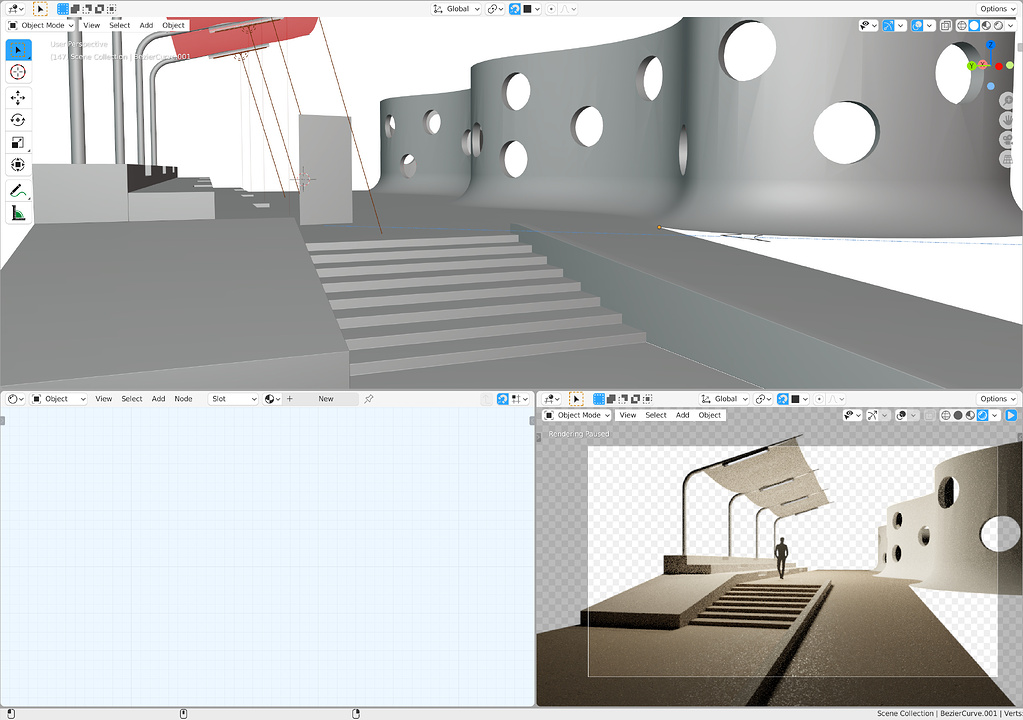Set rendered viewport to material preview shading
The width and height of the screenshot is (1023, 720).
tap(970, 415)
